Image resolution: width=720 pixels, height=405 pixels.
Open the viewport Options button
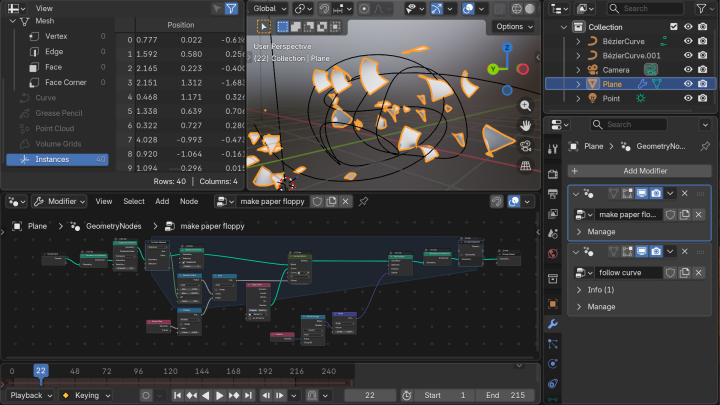[513, 27]
